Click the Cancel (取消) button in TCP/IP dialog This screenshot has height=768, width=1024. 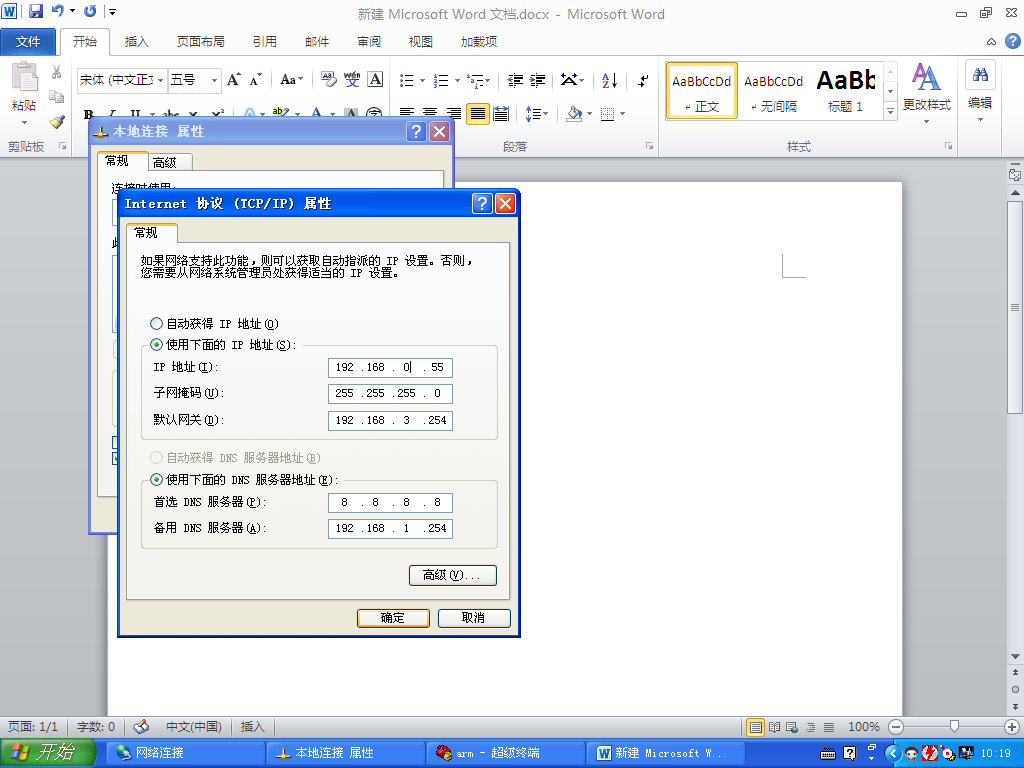pyautogui.click(x=473, y=618)
